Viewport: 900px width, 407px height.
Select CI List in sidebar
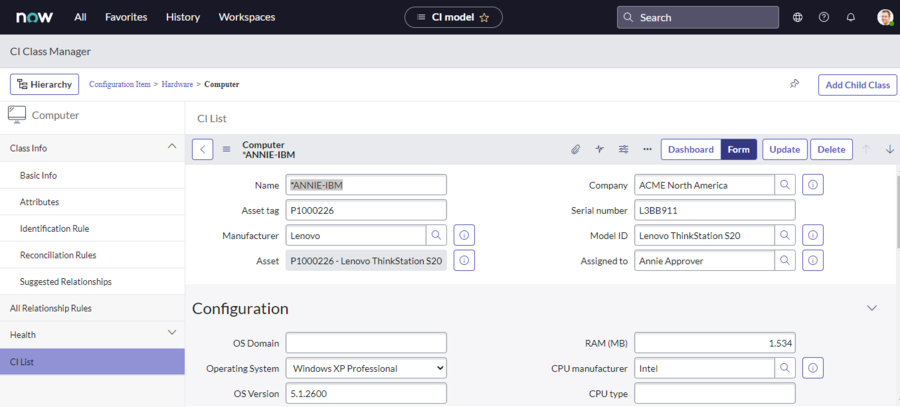click(x=92, y=362)
